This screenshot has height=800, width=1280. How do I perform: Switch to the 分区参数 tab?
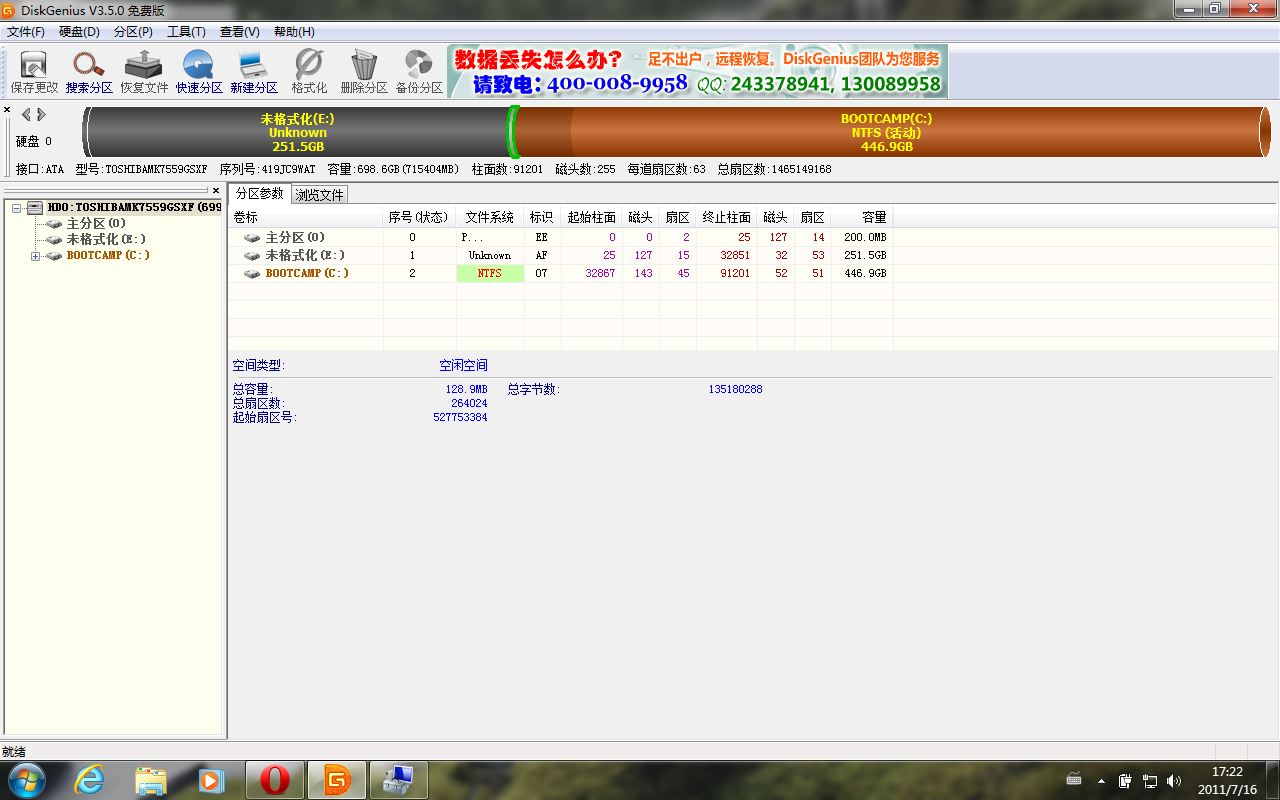[x=260, y=194]
